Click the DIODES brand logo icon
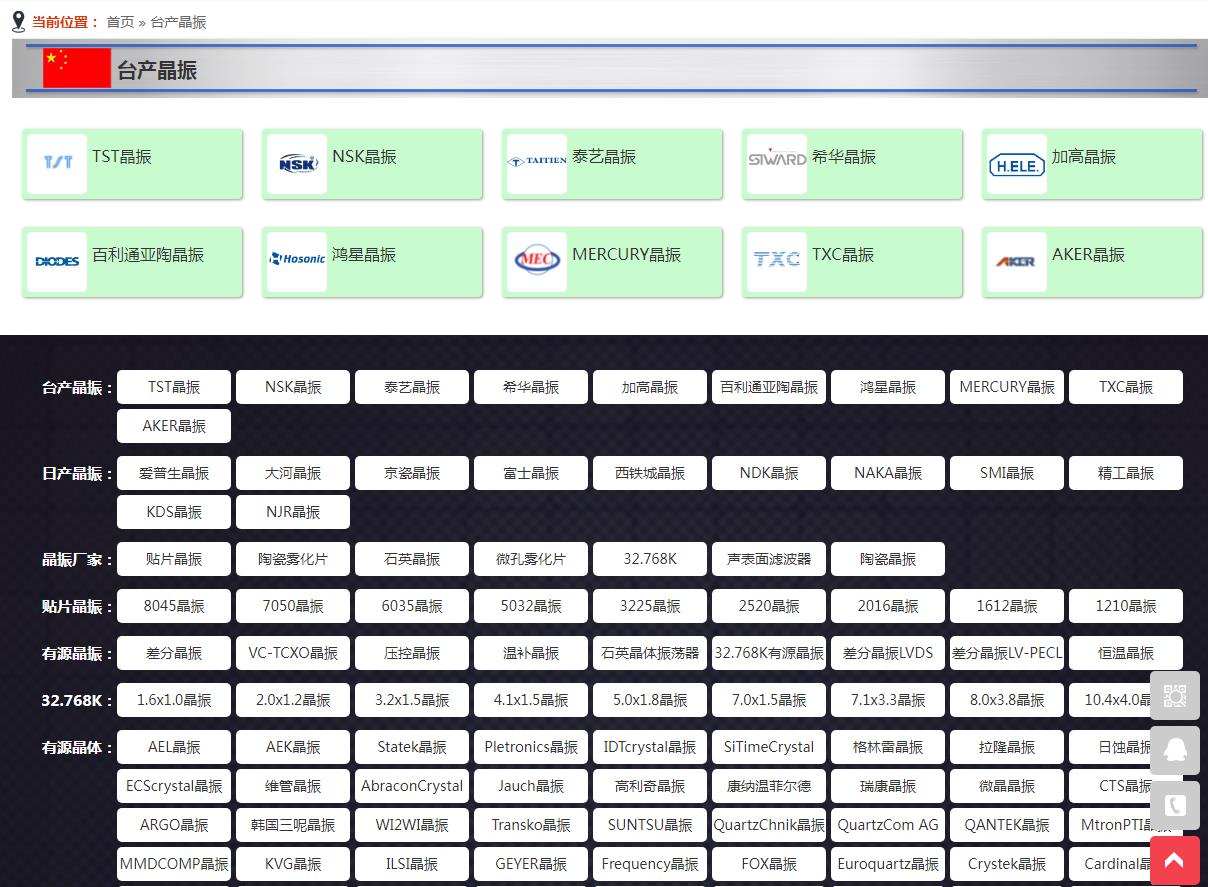Viewport: 1208px width, 887px height. pyautogui.click(x=57, y=262)
